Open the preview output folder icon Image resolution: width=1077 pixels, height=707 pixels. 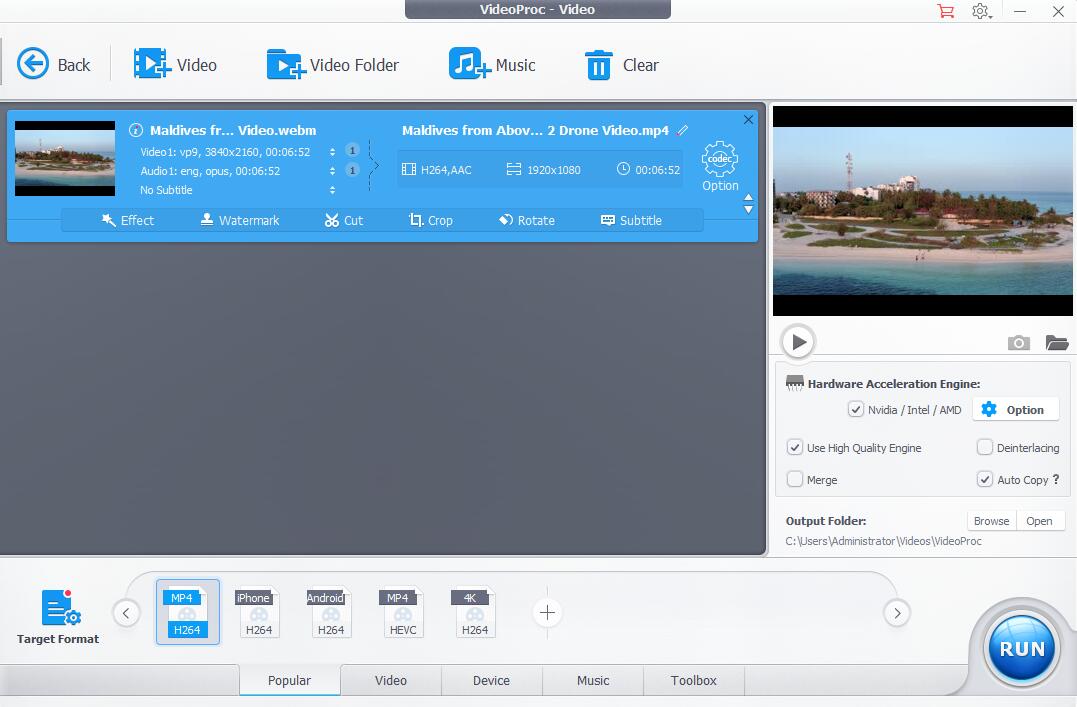1057,342
